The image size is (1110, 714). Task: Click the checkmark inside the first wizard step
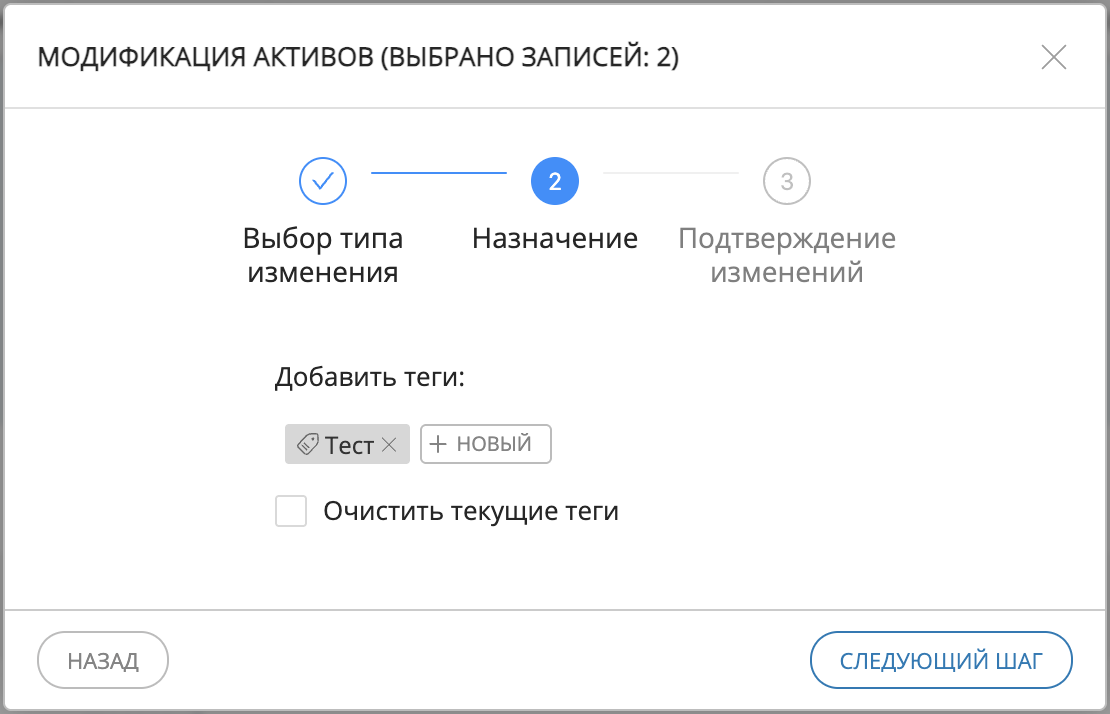tap(322, 181)
